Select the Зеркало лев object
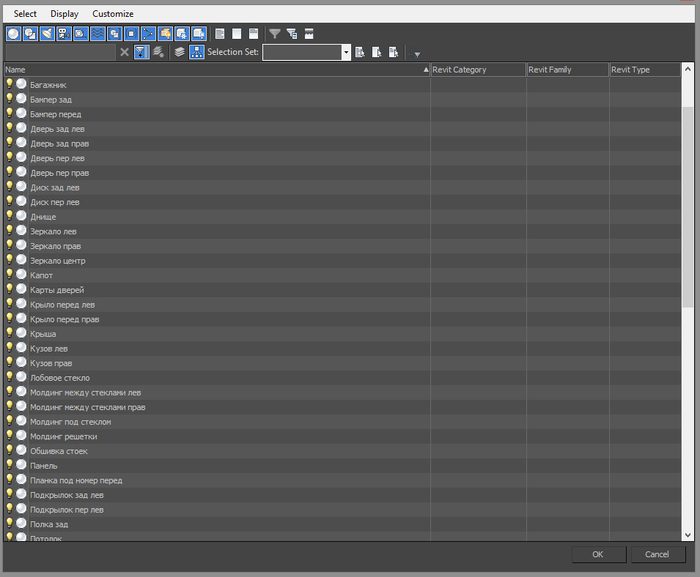This screenshot has width=700, height=577. pyautogui.click(x=53, y=231)
